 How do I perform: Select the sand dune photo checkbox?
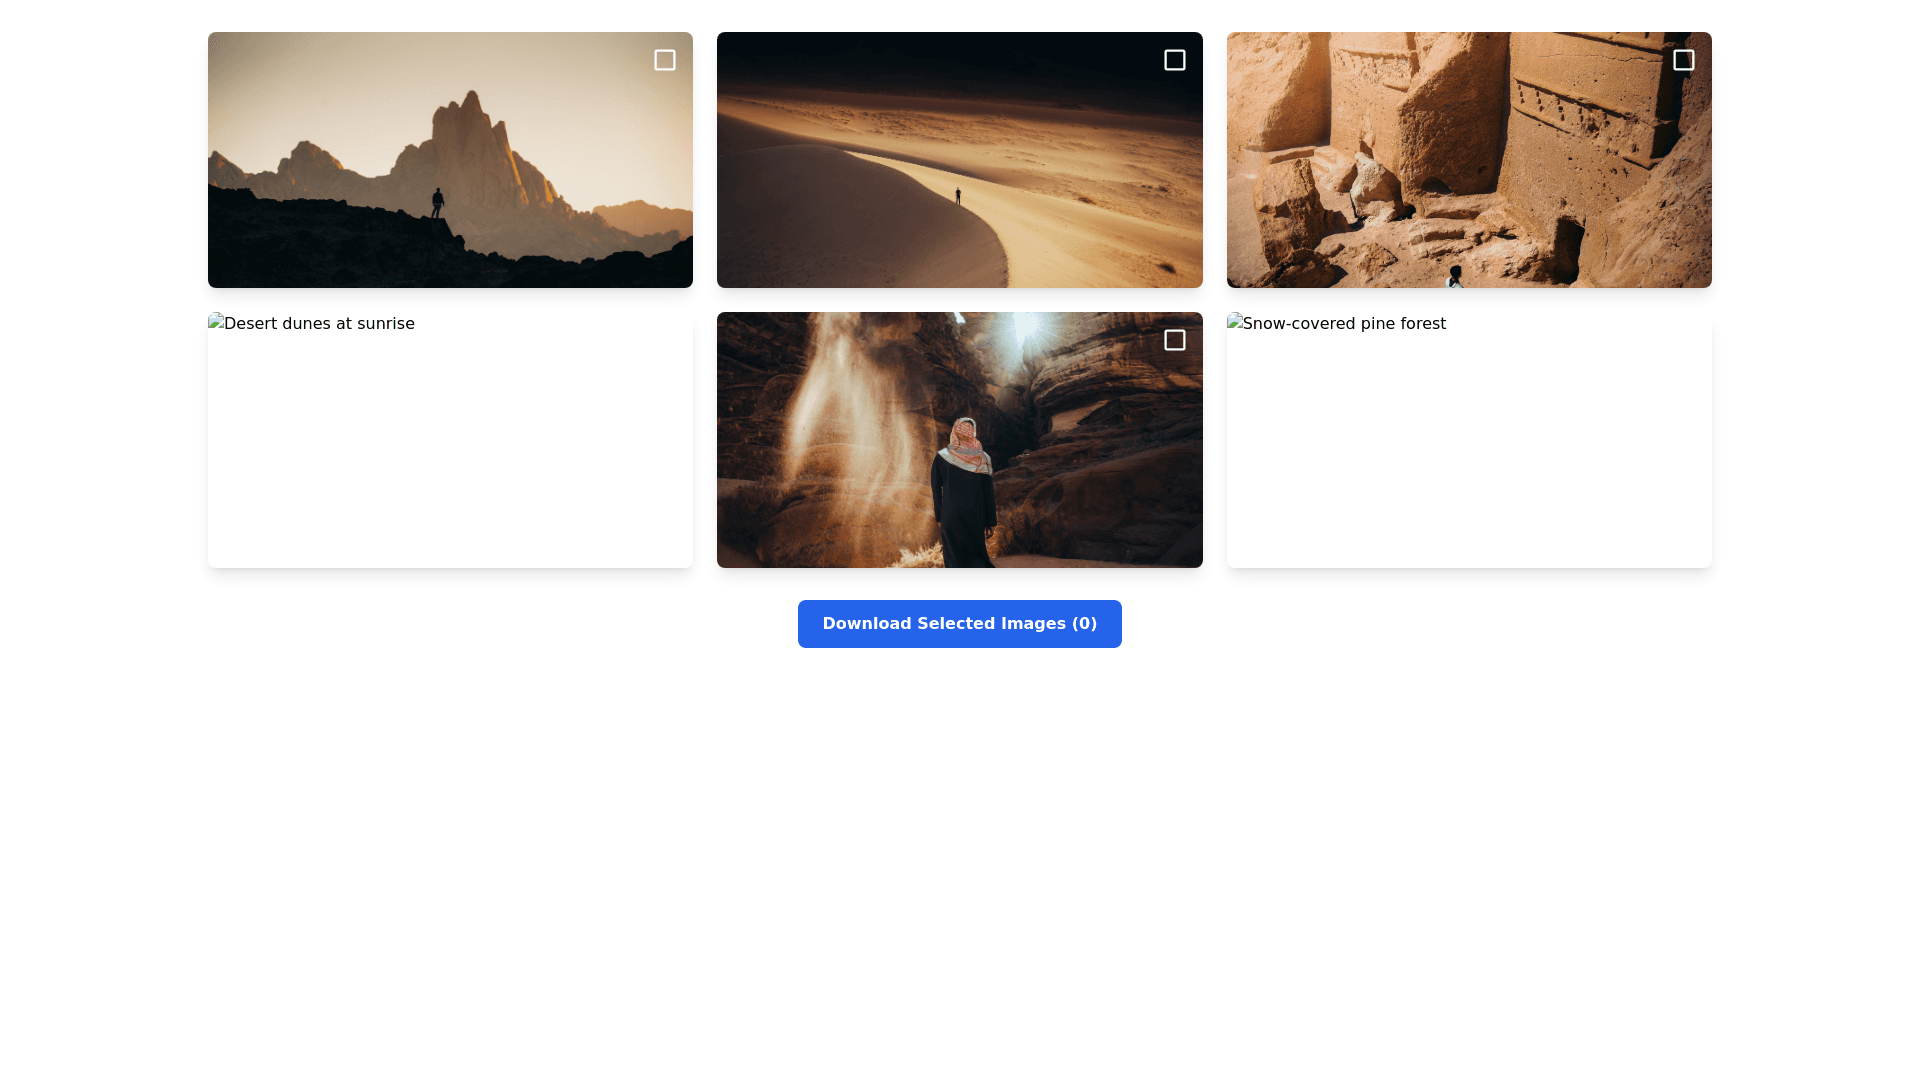(x=1174, y=60)
